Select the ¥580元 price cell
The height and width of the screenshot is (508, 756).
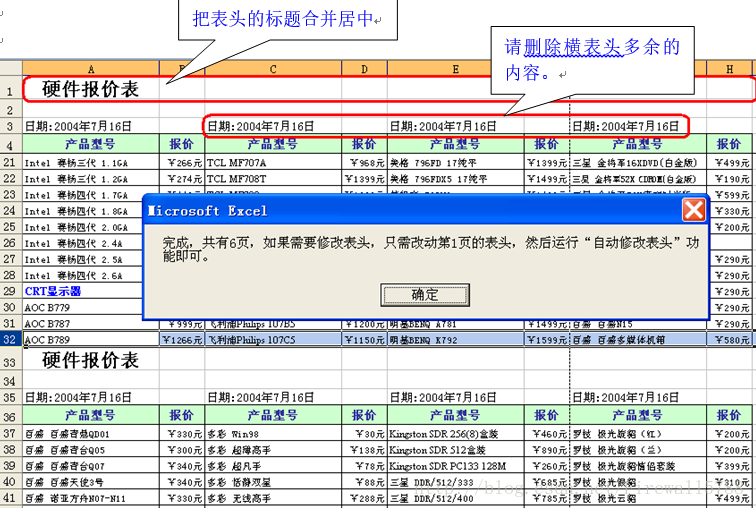click(729, 340)
